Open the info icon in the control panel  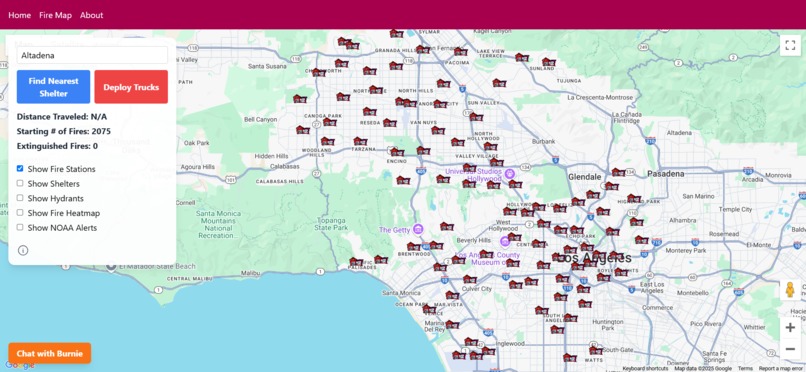point(23,250)
